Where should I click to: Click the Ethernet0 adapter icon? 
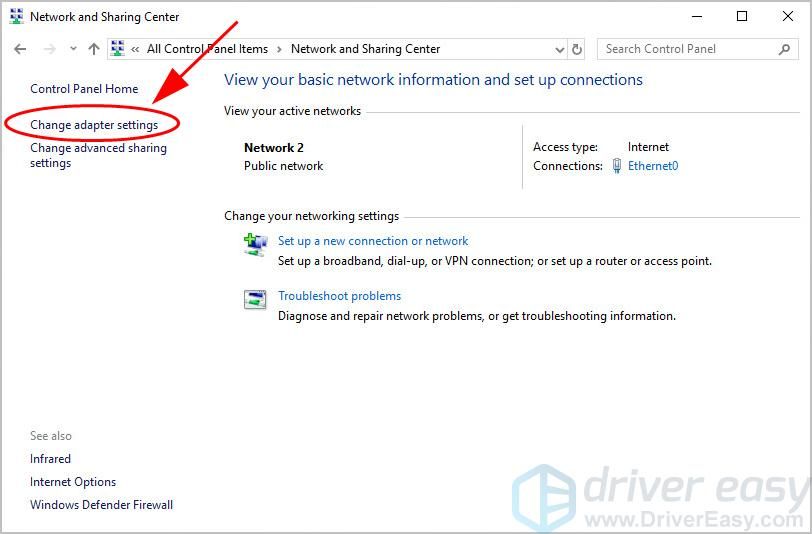click(x=617, y=166)
